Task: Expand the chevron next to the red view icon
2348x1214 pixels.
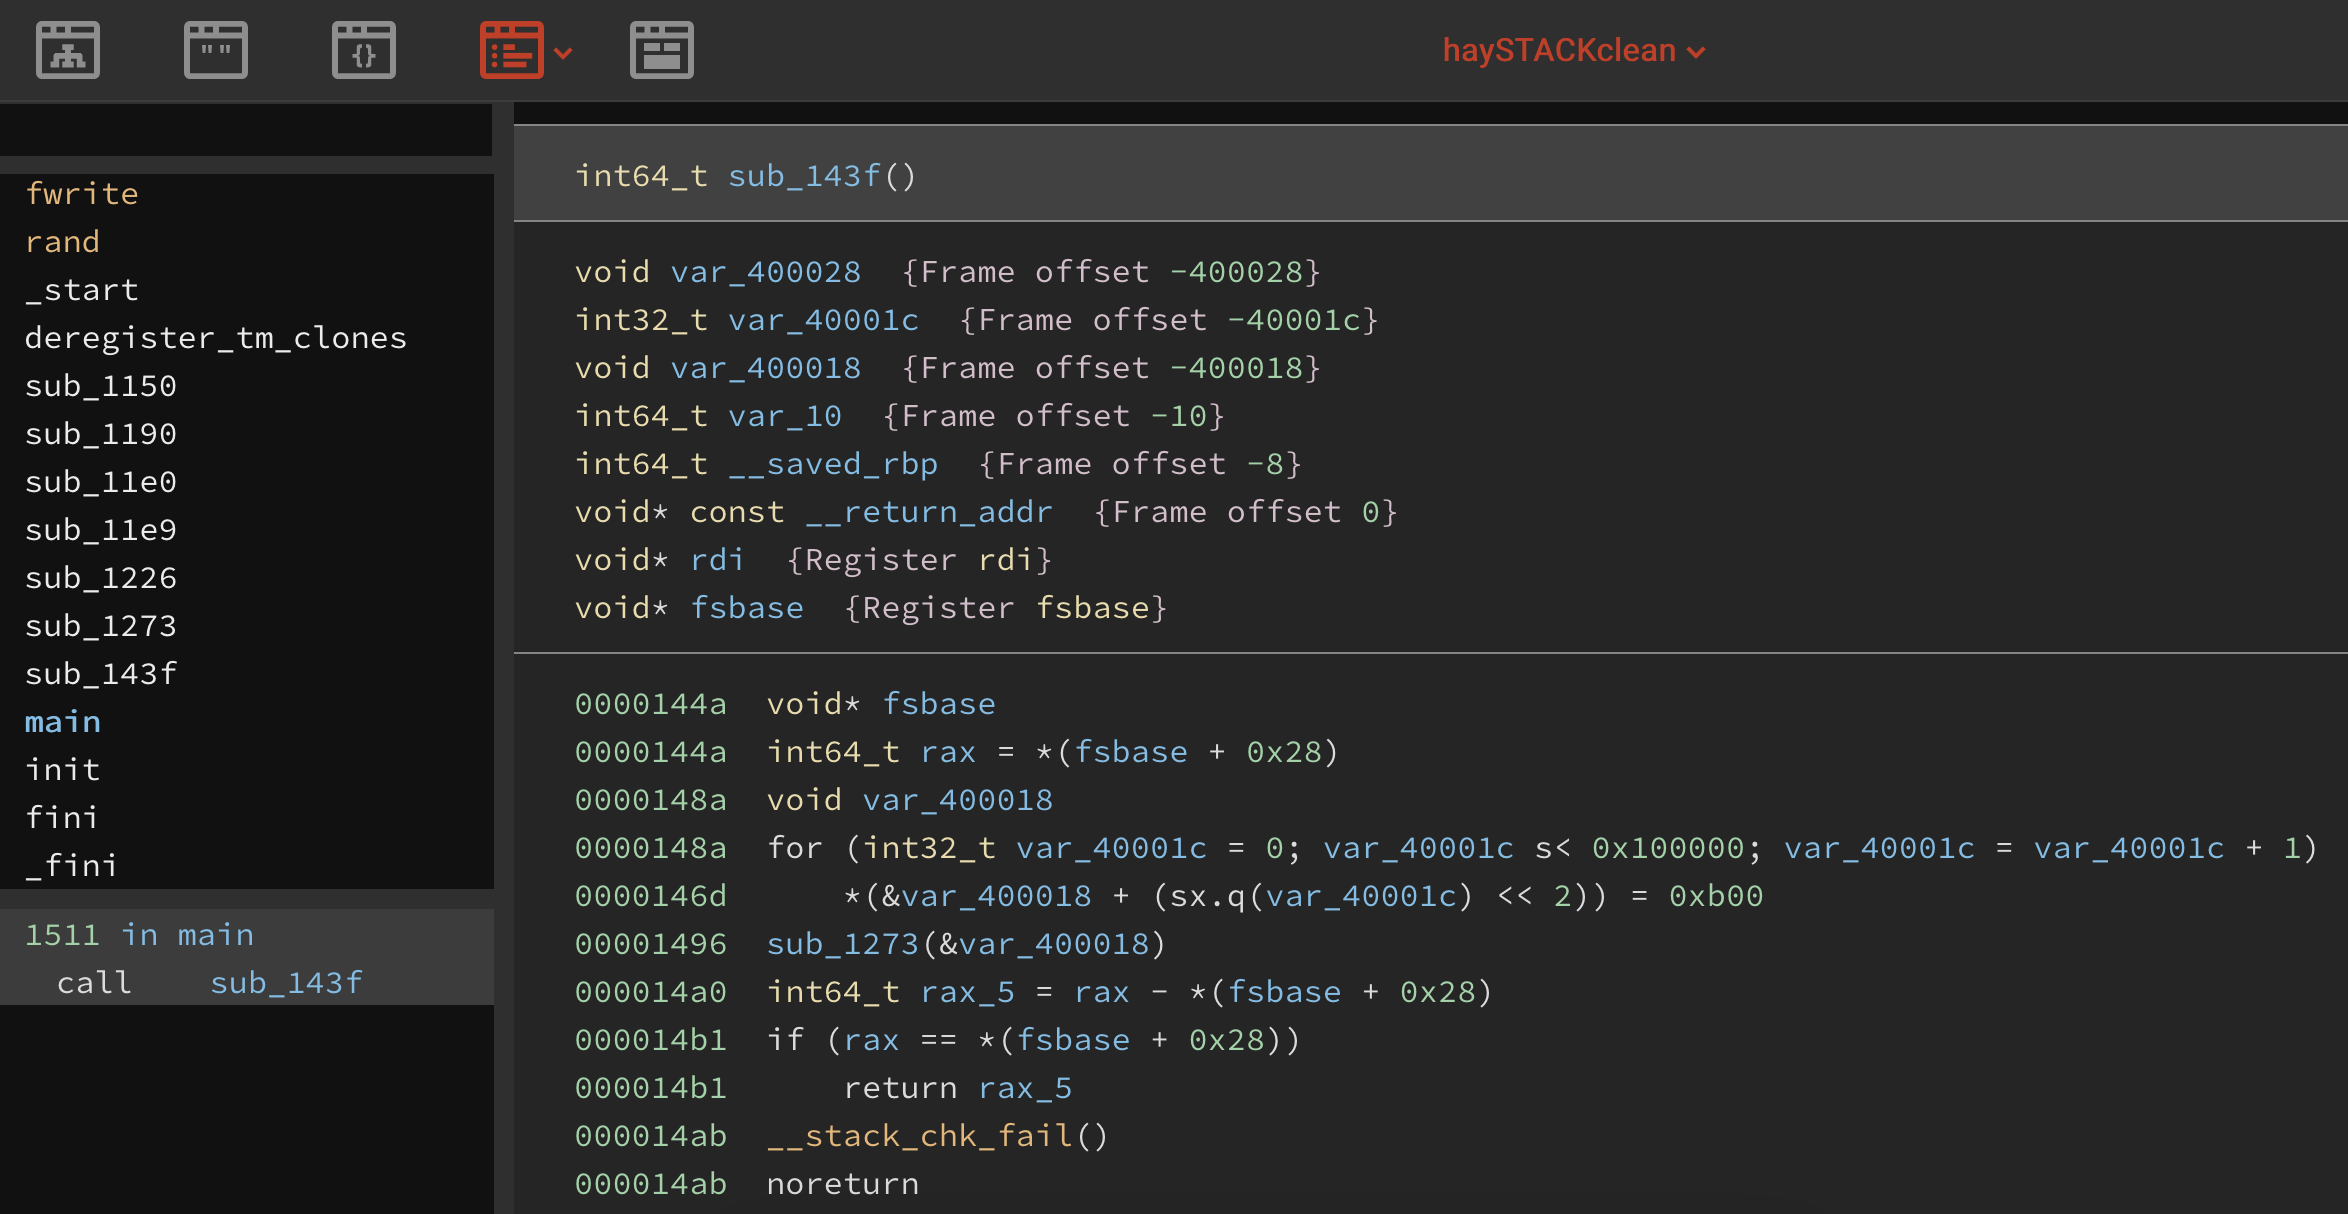Action: point(564,53)
